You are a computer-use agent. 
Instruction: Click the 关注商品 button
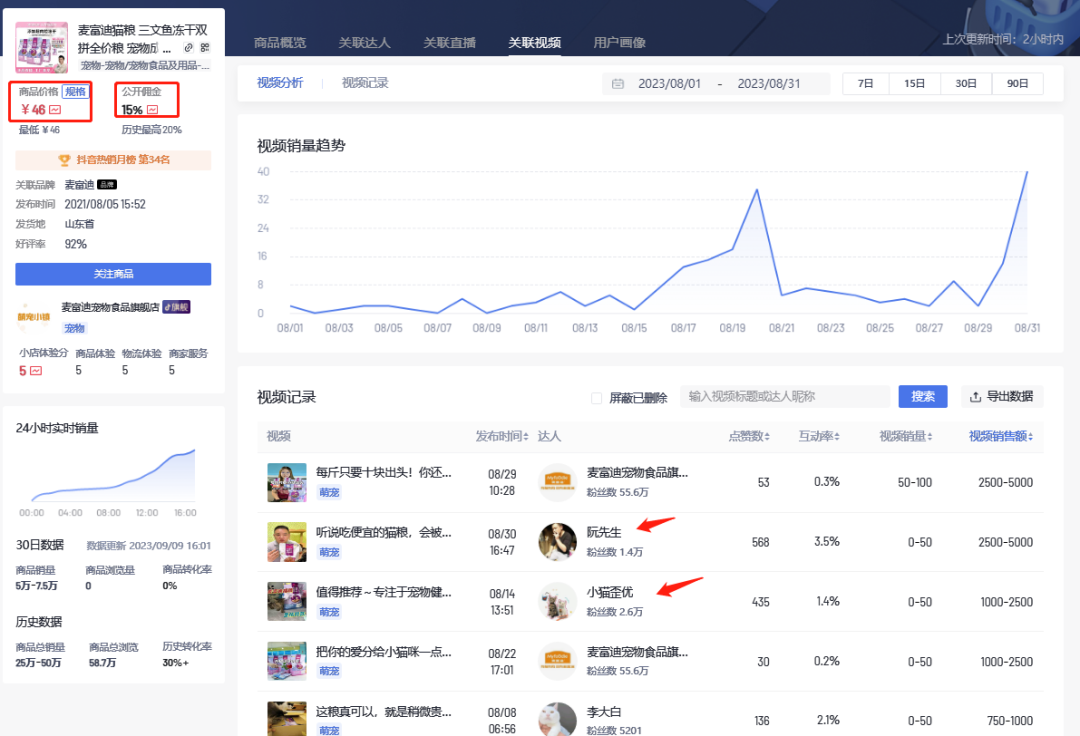click(x=113, y=274)
